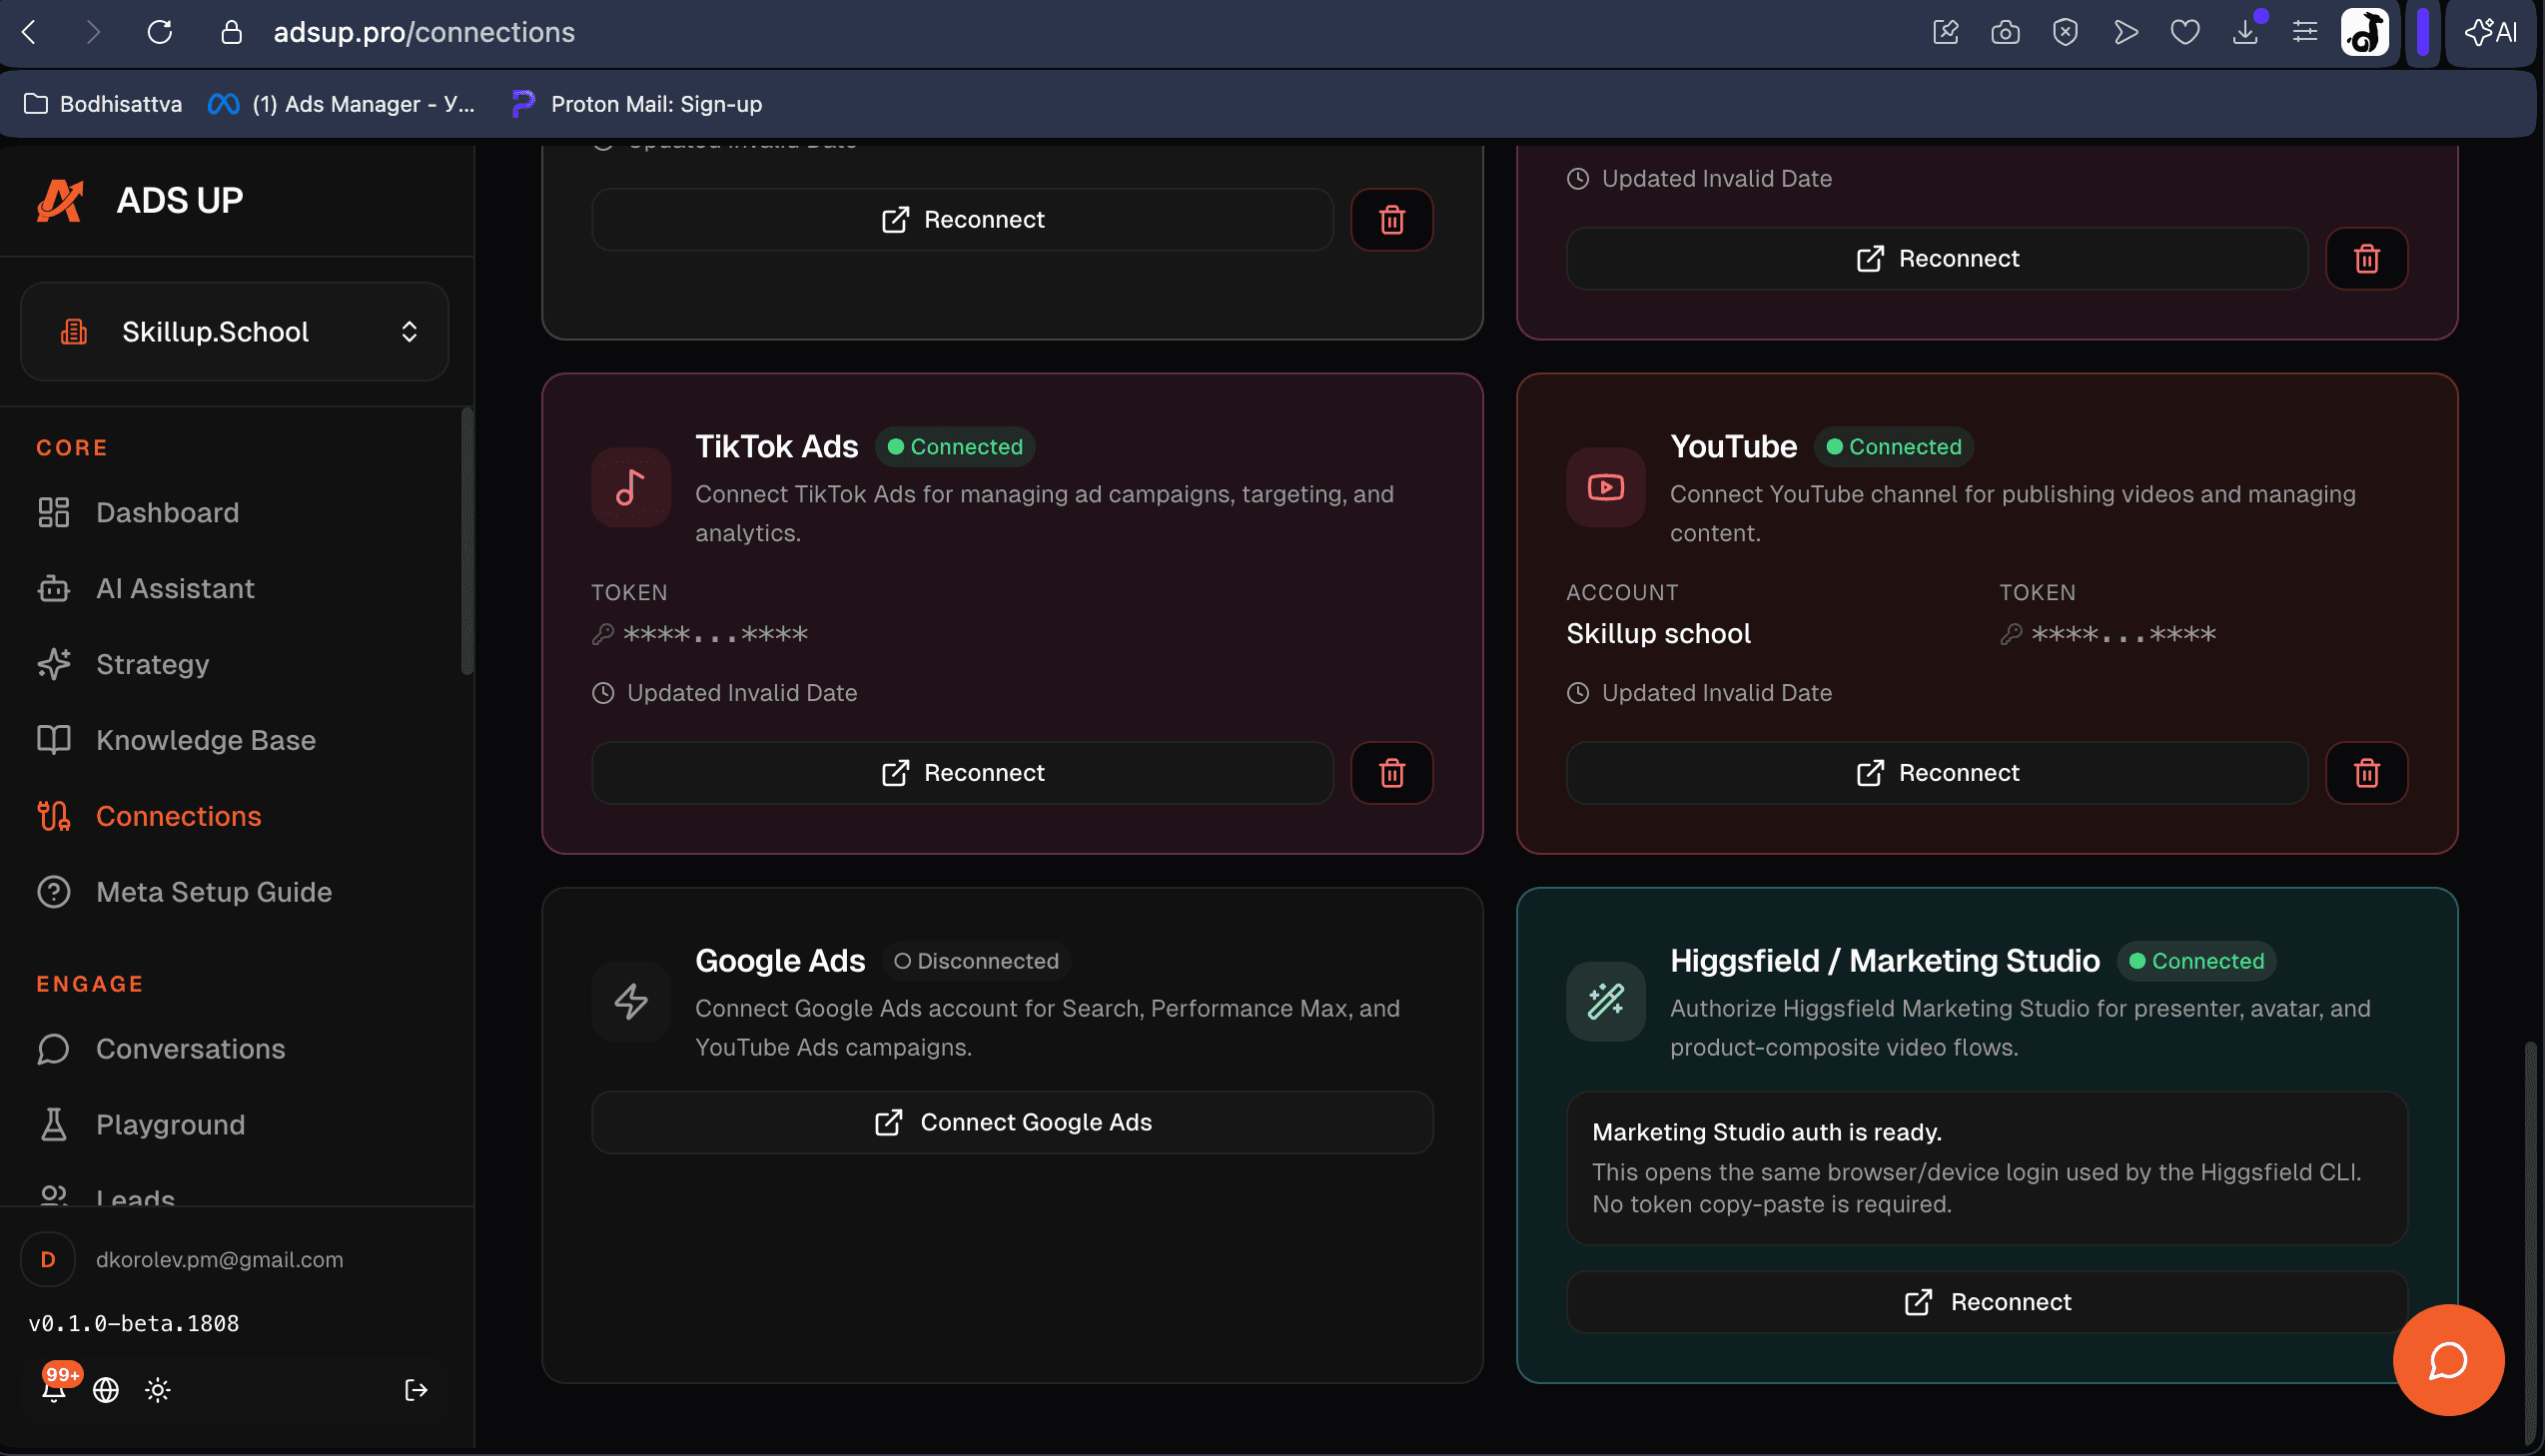Image resolution: width=2545 pixels, height=1456 pixels.
Task: Reconnect Higgsfield Marketing Studio
Action: [x=1987, y=1302]
